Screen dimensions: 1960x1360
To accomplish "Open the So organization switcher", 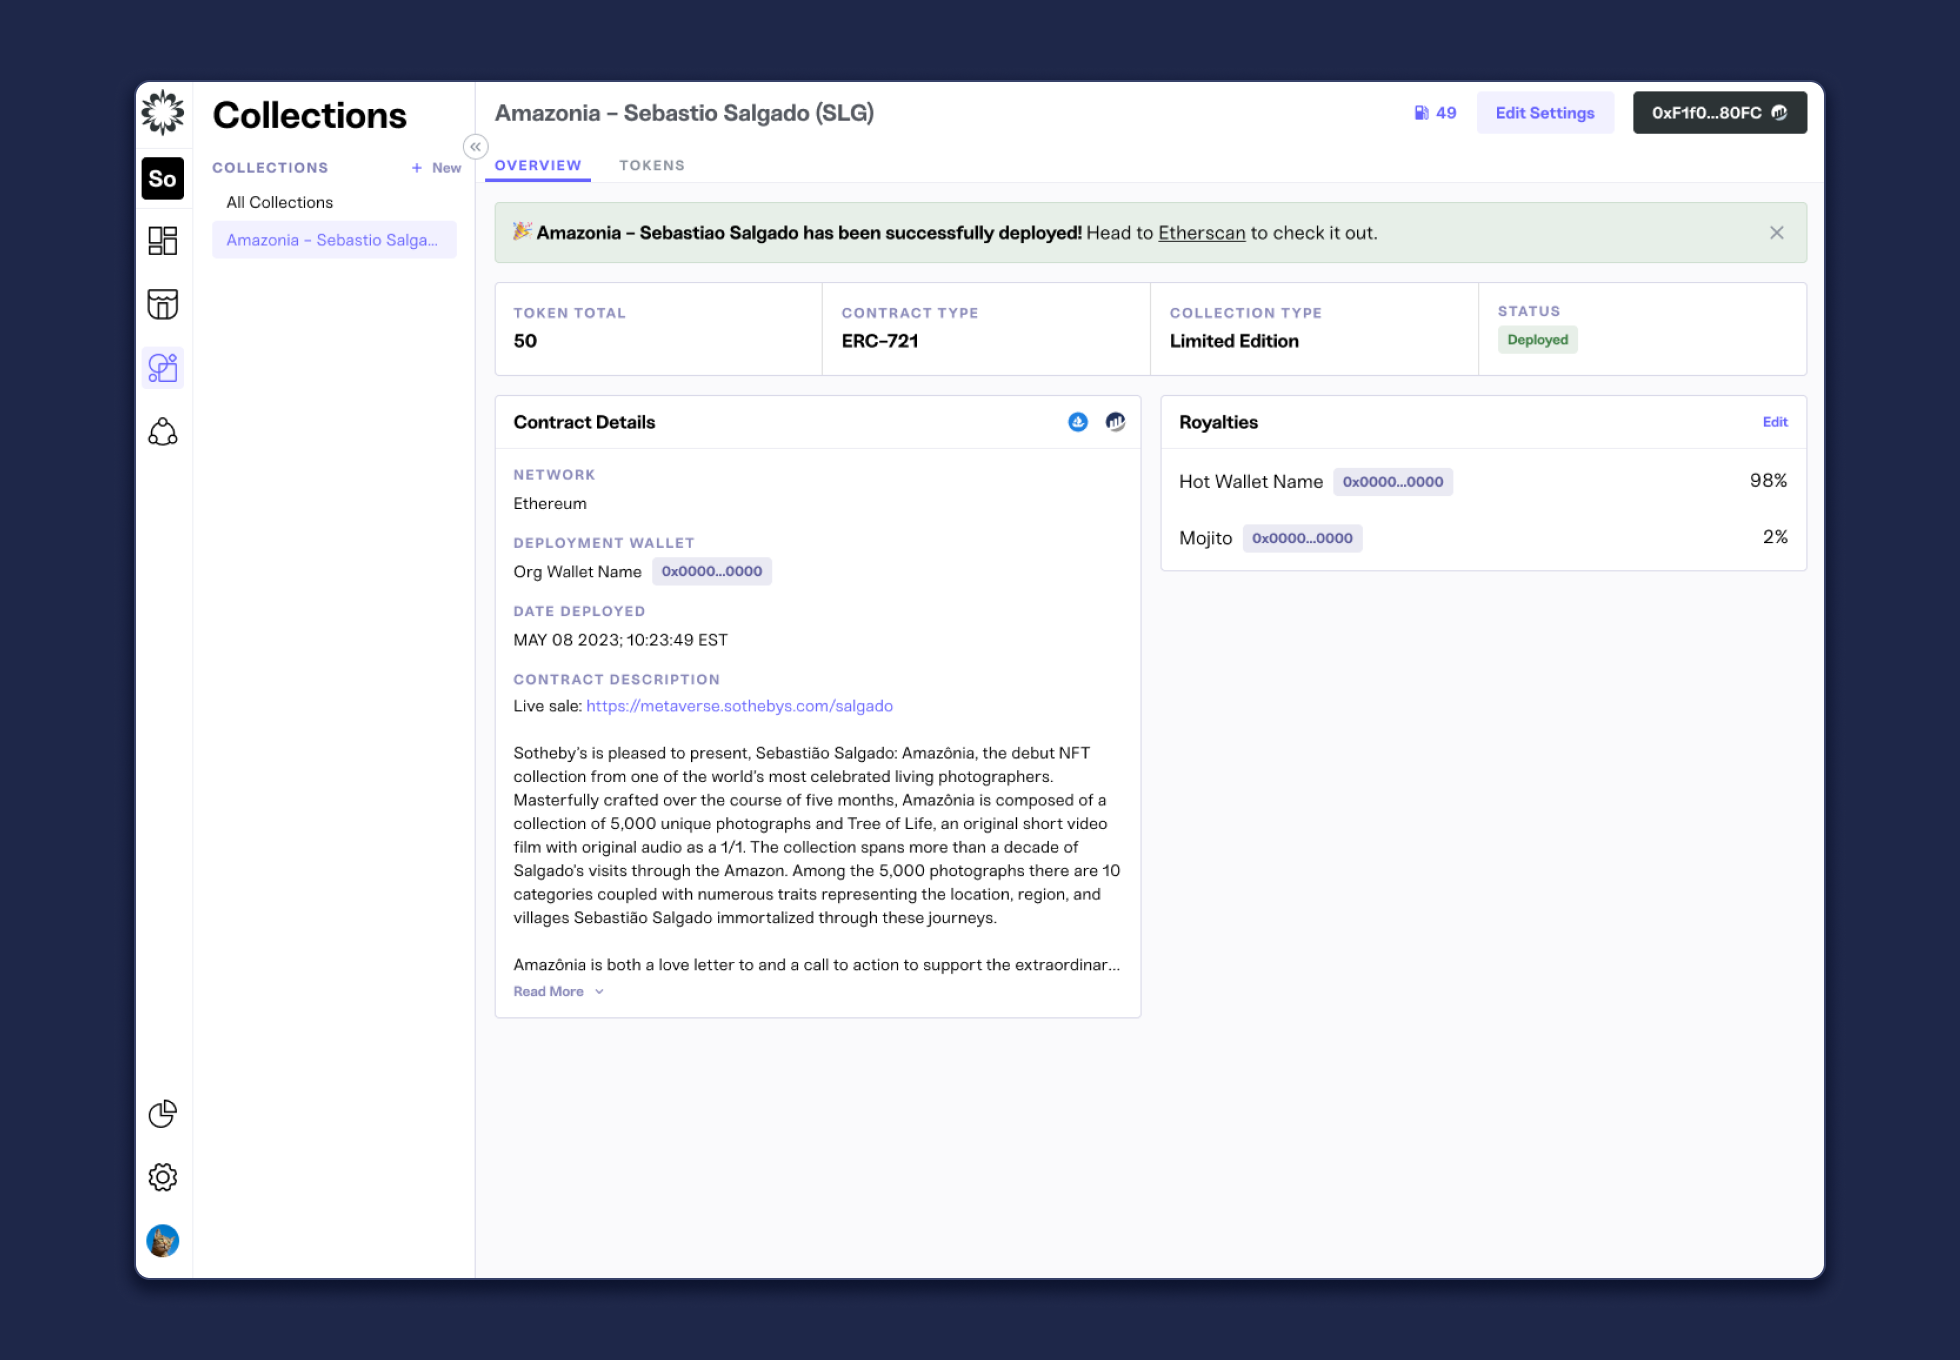I will pos(163,179).
